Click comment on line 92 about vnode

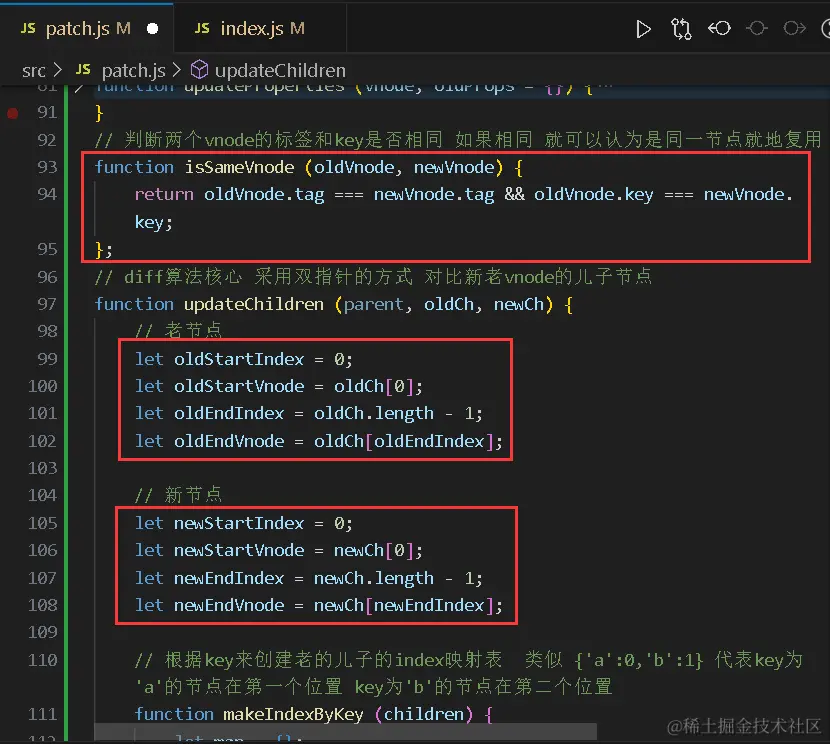coord(458,140)
